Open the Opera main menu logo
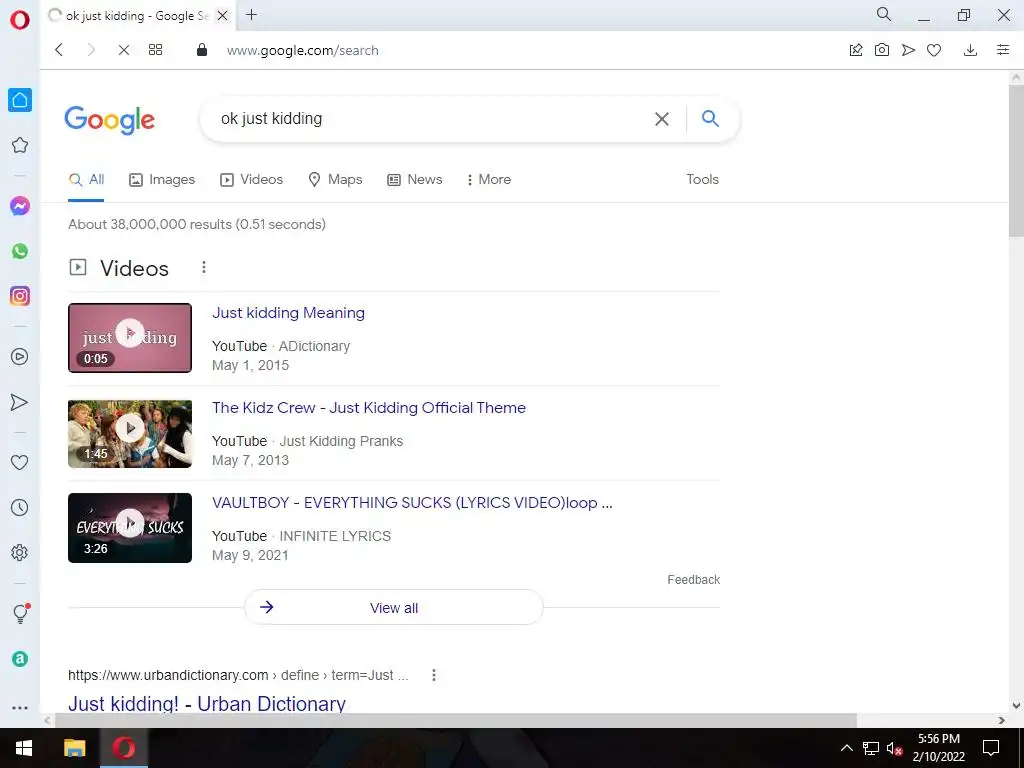 point(20,19)
